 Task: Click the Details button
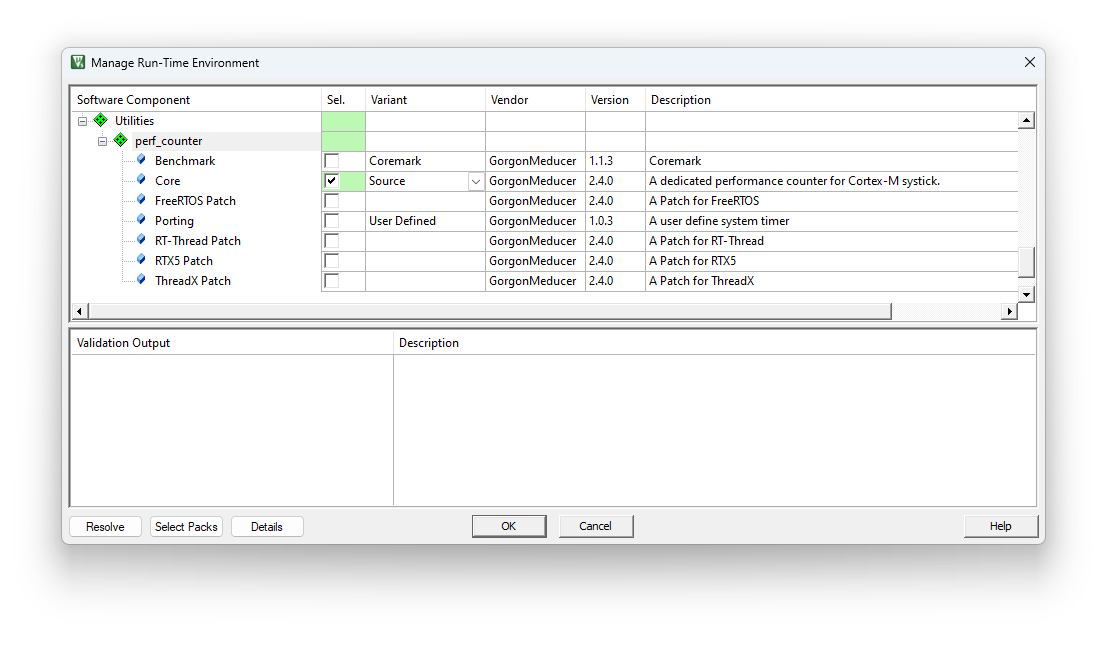coord(267,526)
